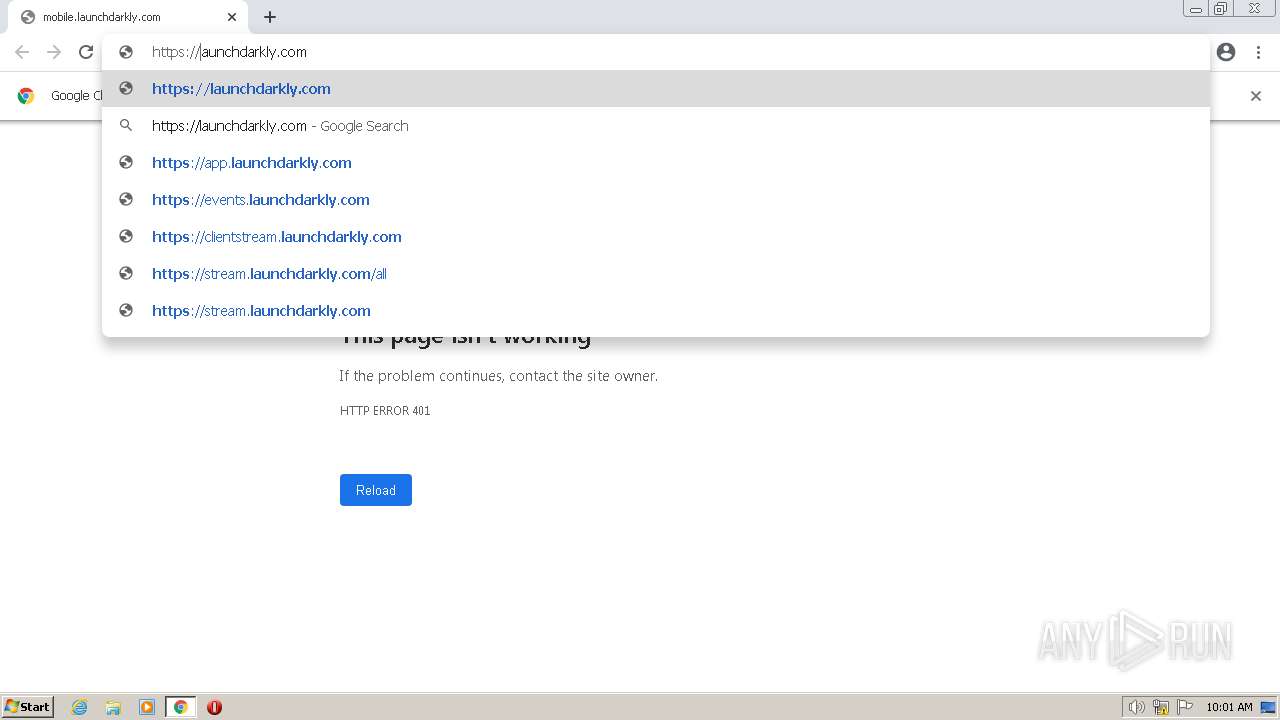Click the Chrome taskbar button
The image size is (1280, 720).
click(181, 707)
